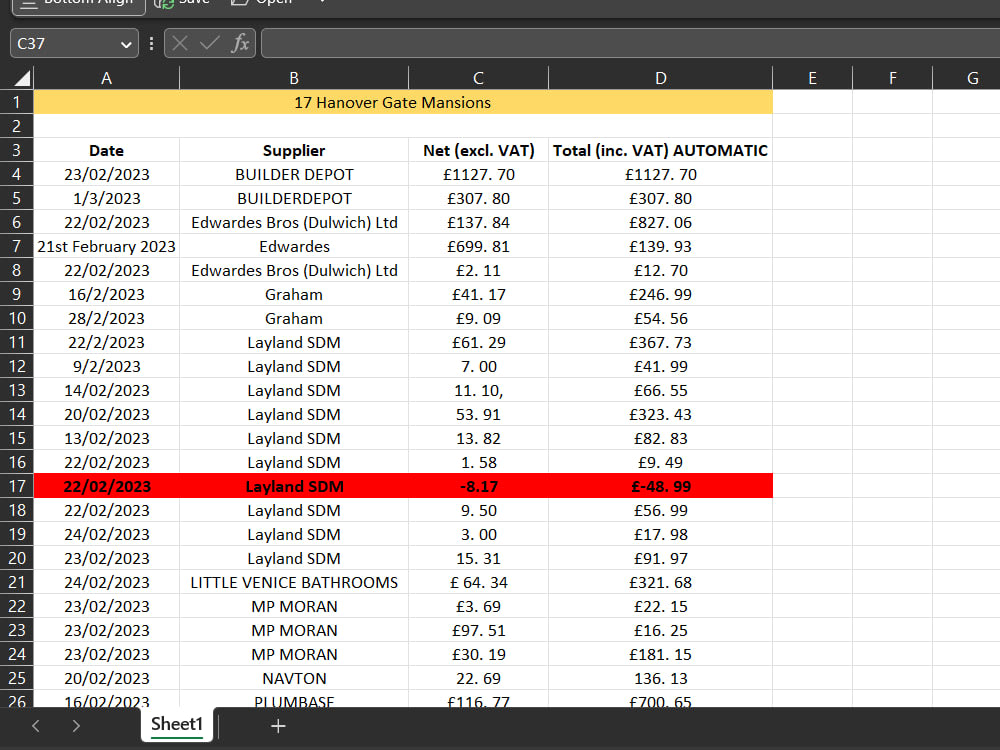Click the Bottom Align button
Image resolution: width=1000 pixels, height=750 pixels.
click(78, 5)
